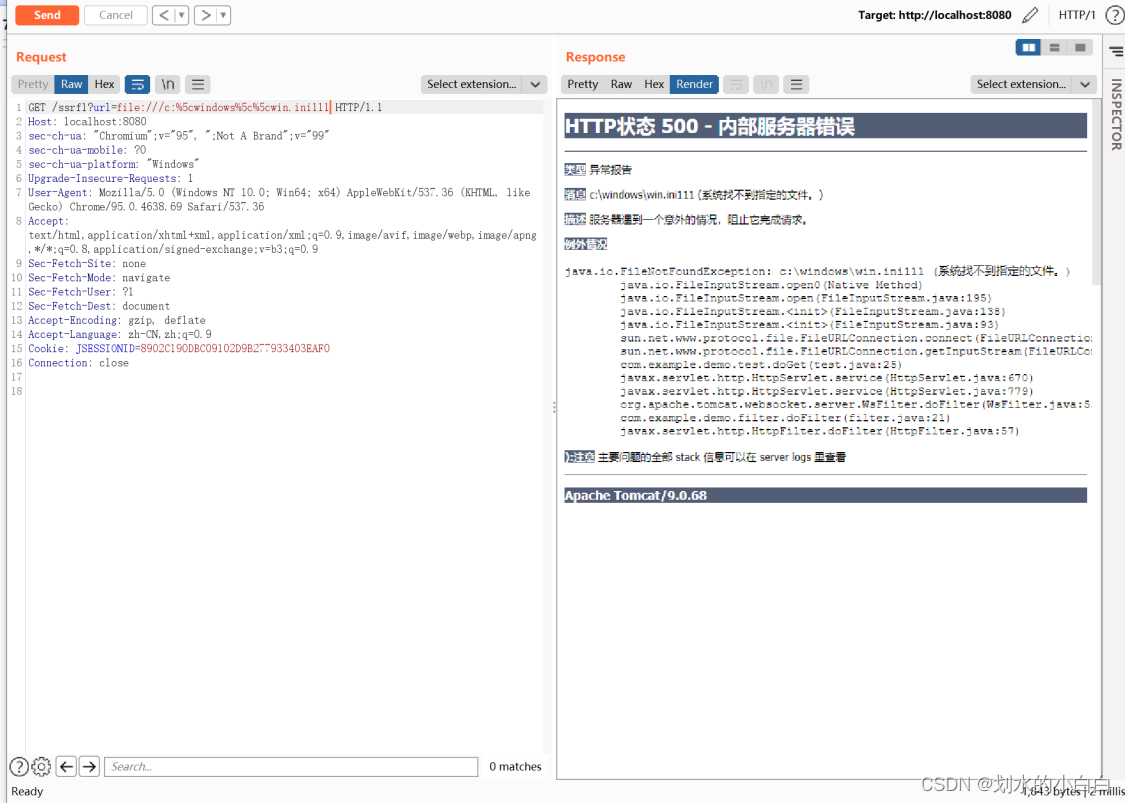Click the HTTP/1 protocol selector
Viewport: 1125px width, 803px height.
tap(1077, 15)
